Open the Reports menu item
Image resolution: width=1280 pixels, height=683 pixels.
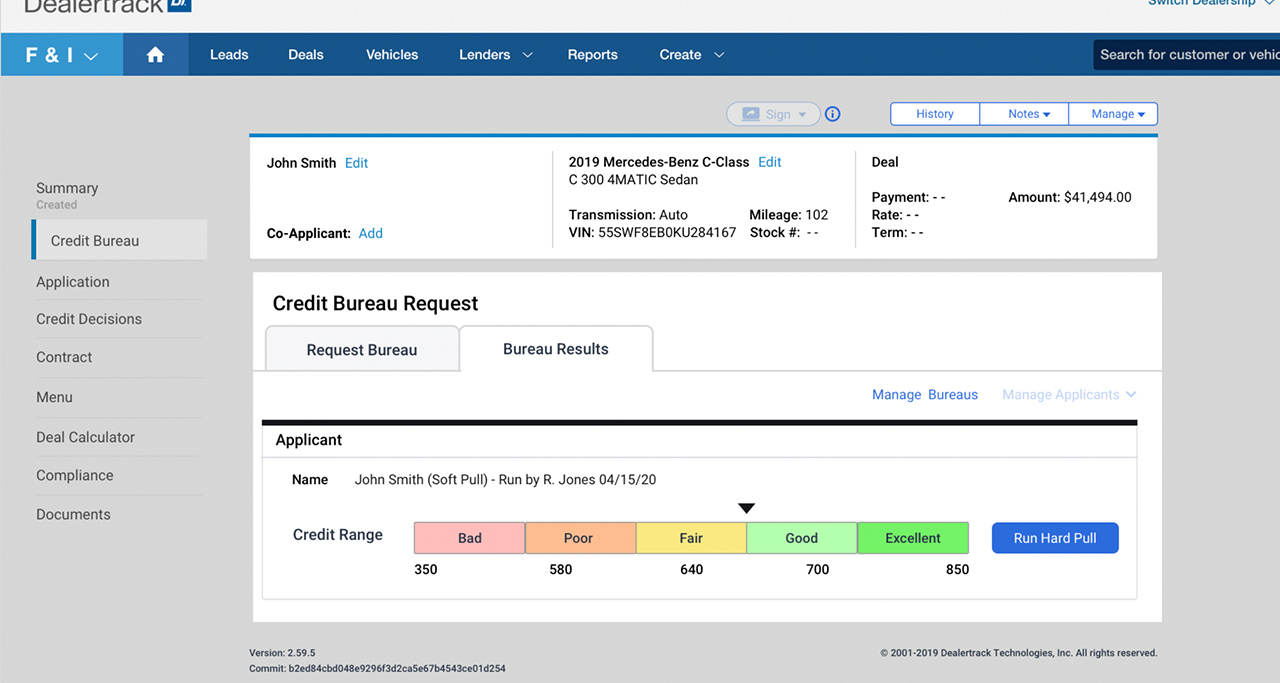592,55
